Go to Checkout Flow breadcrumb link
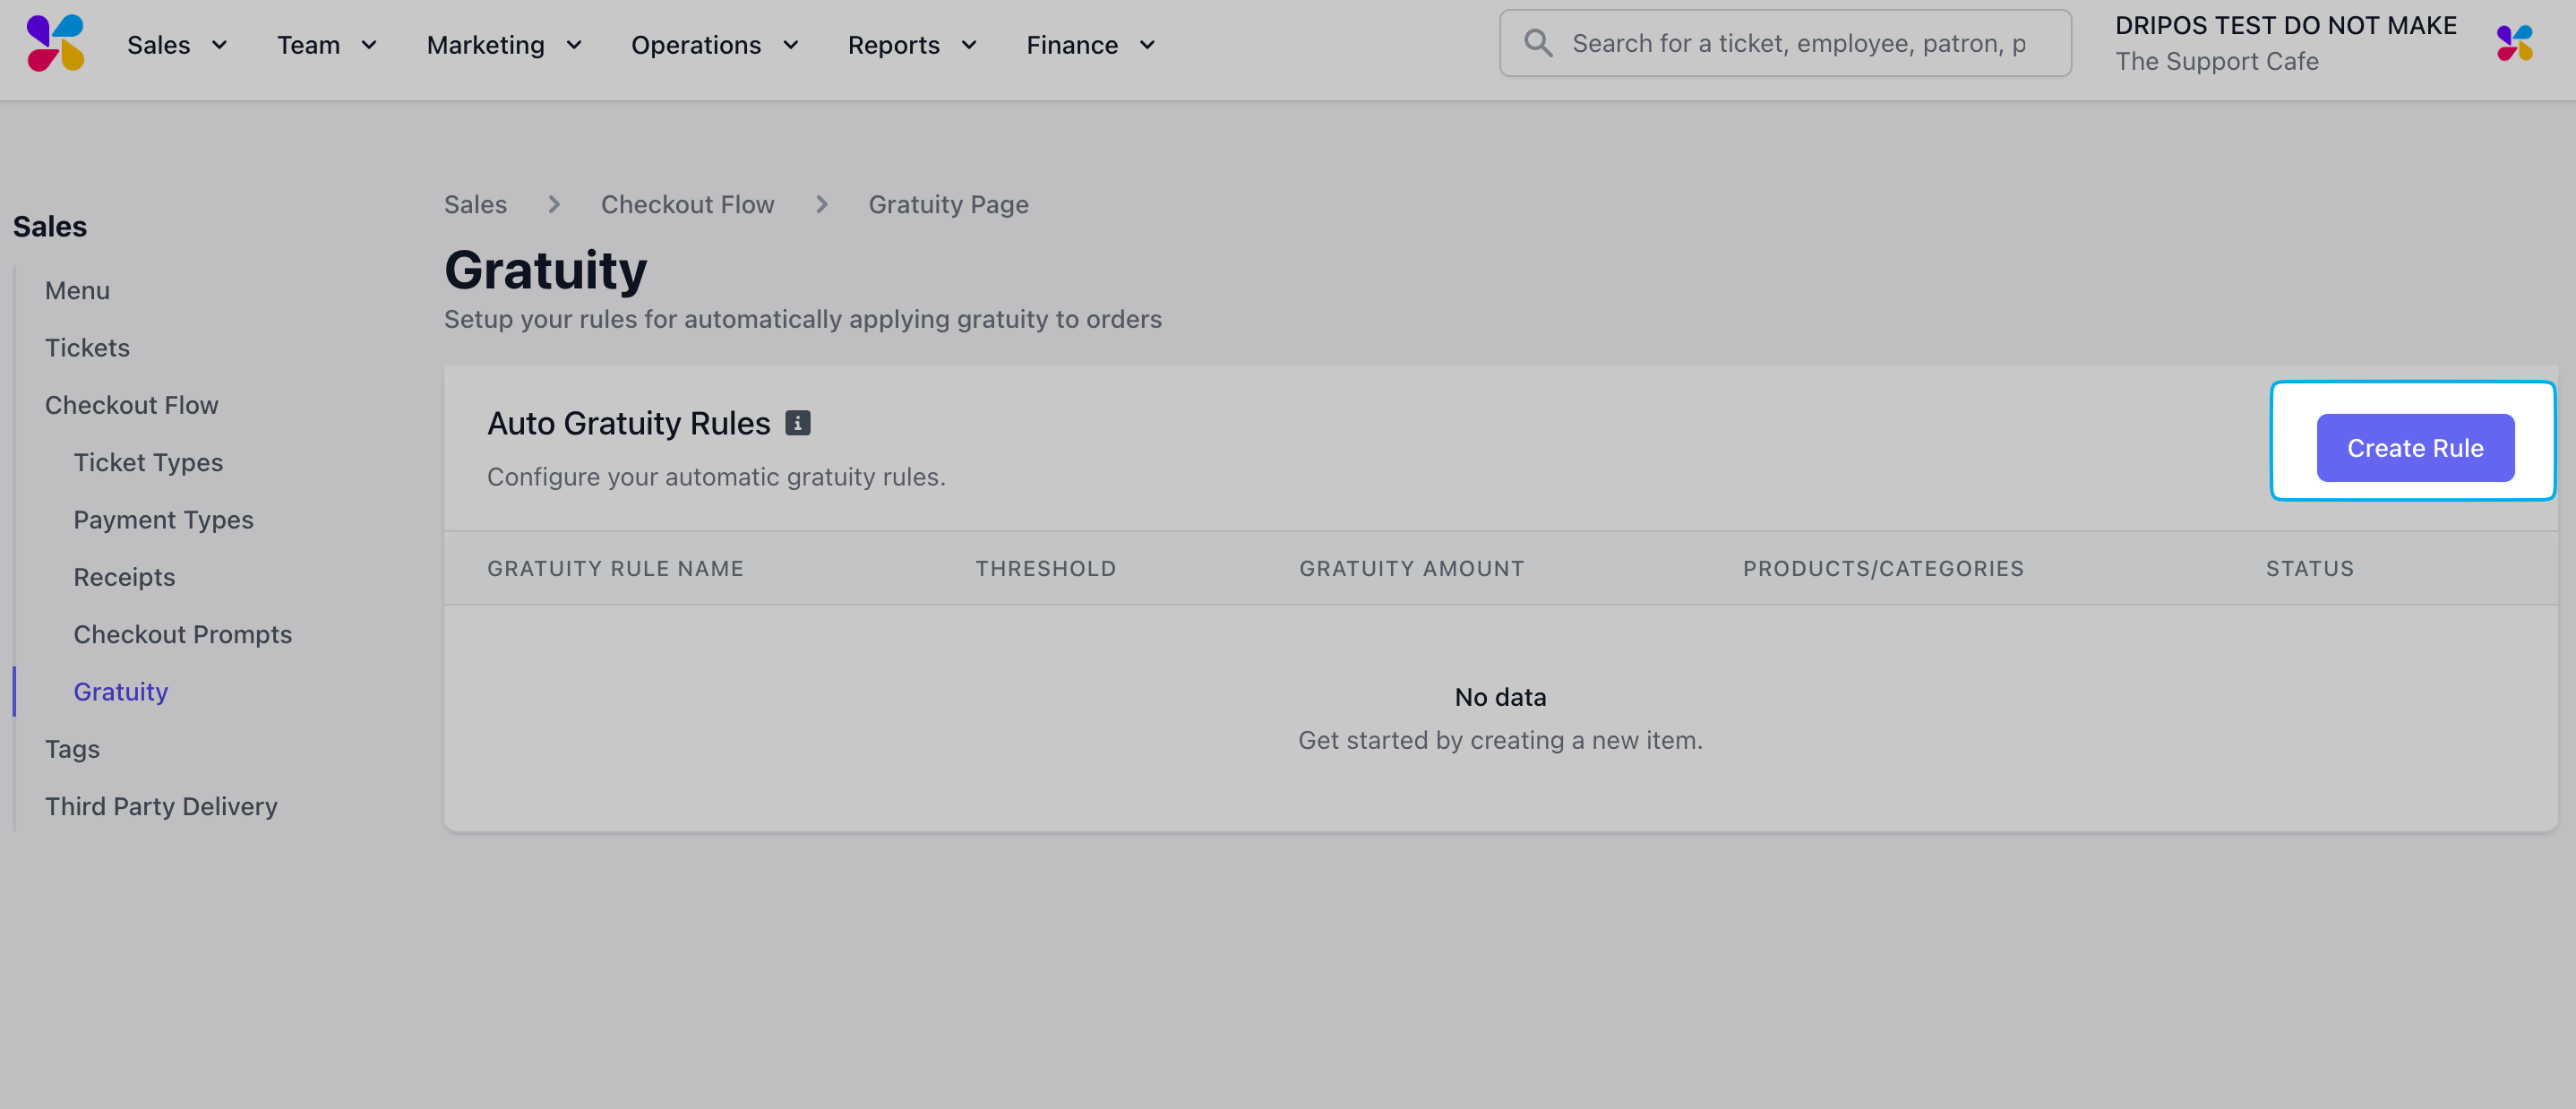Screen dimensions: 2576x1109 (687, 204)
